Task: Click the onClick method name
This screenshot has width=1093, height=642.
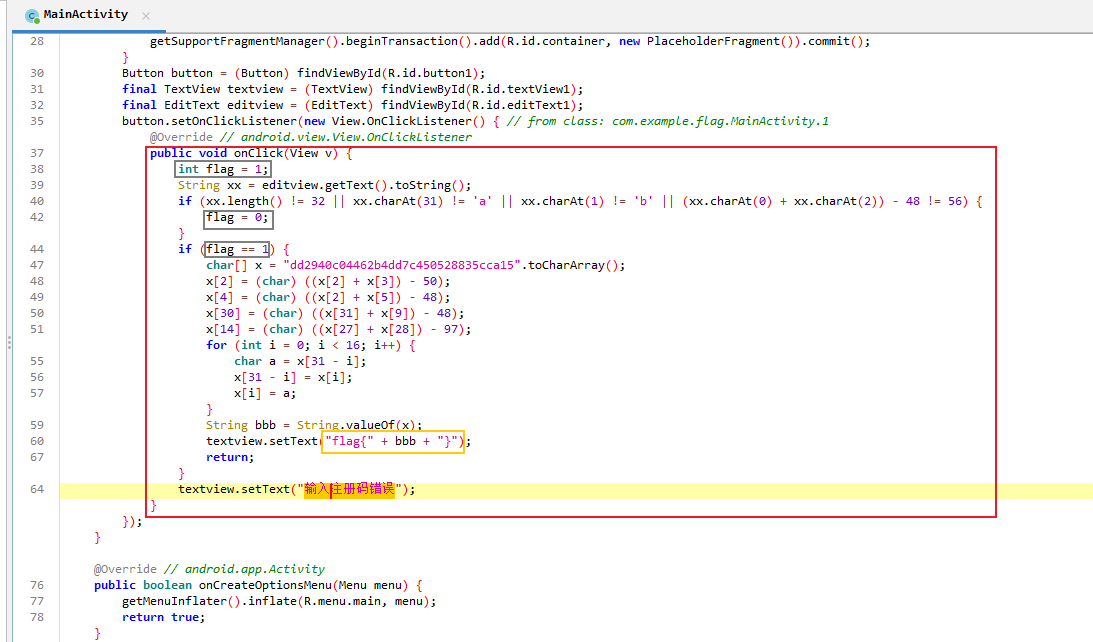Action: click(x=258, y=153)
